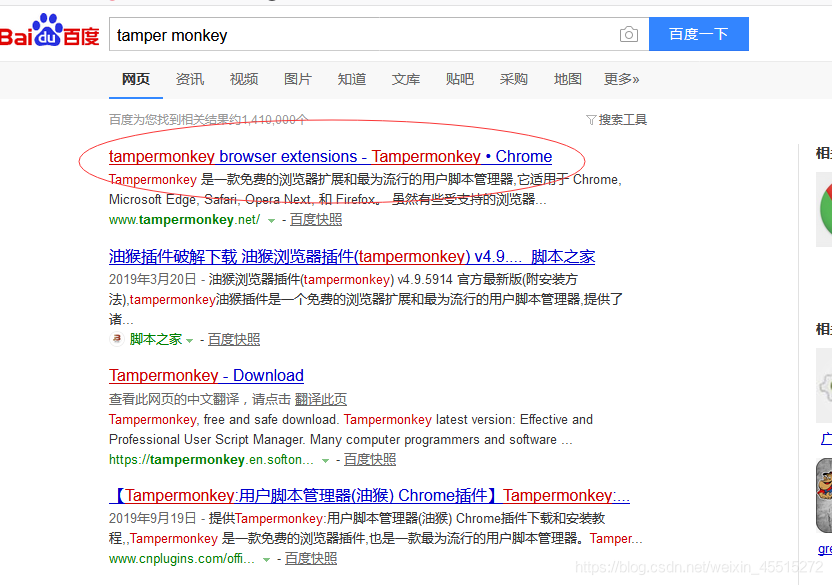Click the www.tampermonkey.net/ URL
Screen dimensions: 832x585
tap(184, 220)
